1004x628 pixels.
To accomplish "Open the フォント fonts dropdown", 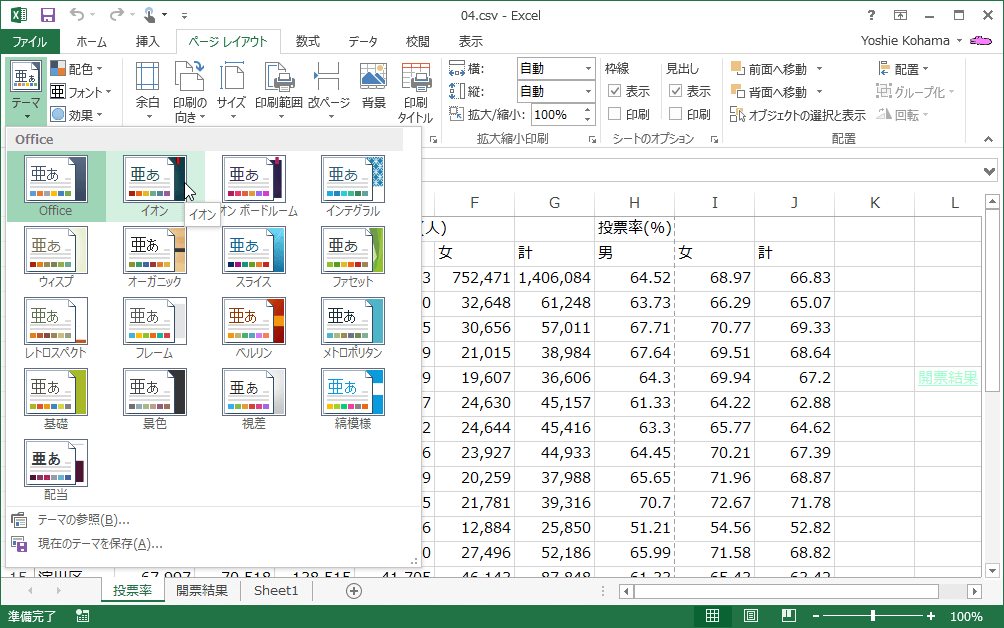I will point(81,92).
